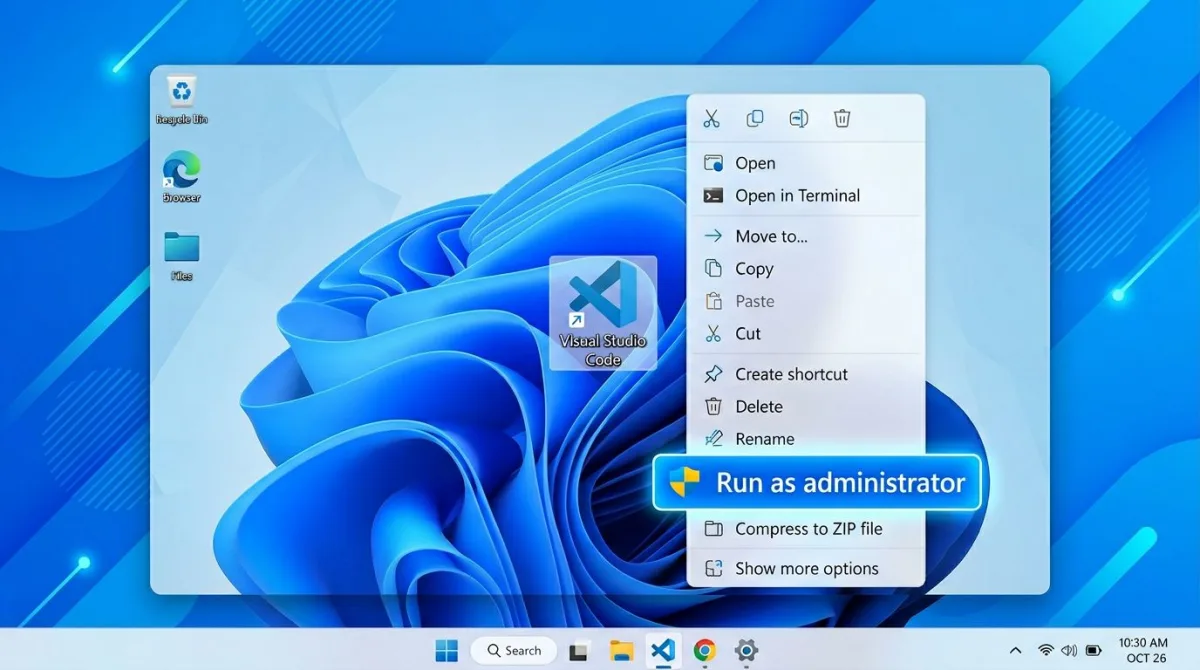1200x670 pixels.
Task: Open Visual Studio Code taskbar icon
Action: click(x=663, y=651)
